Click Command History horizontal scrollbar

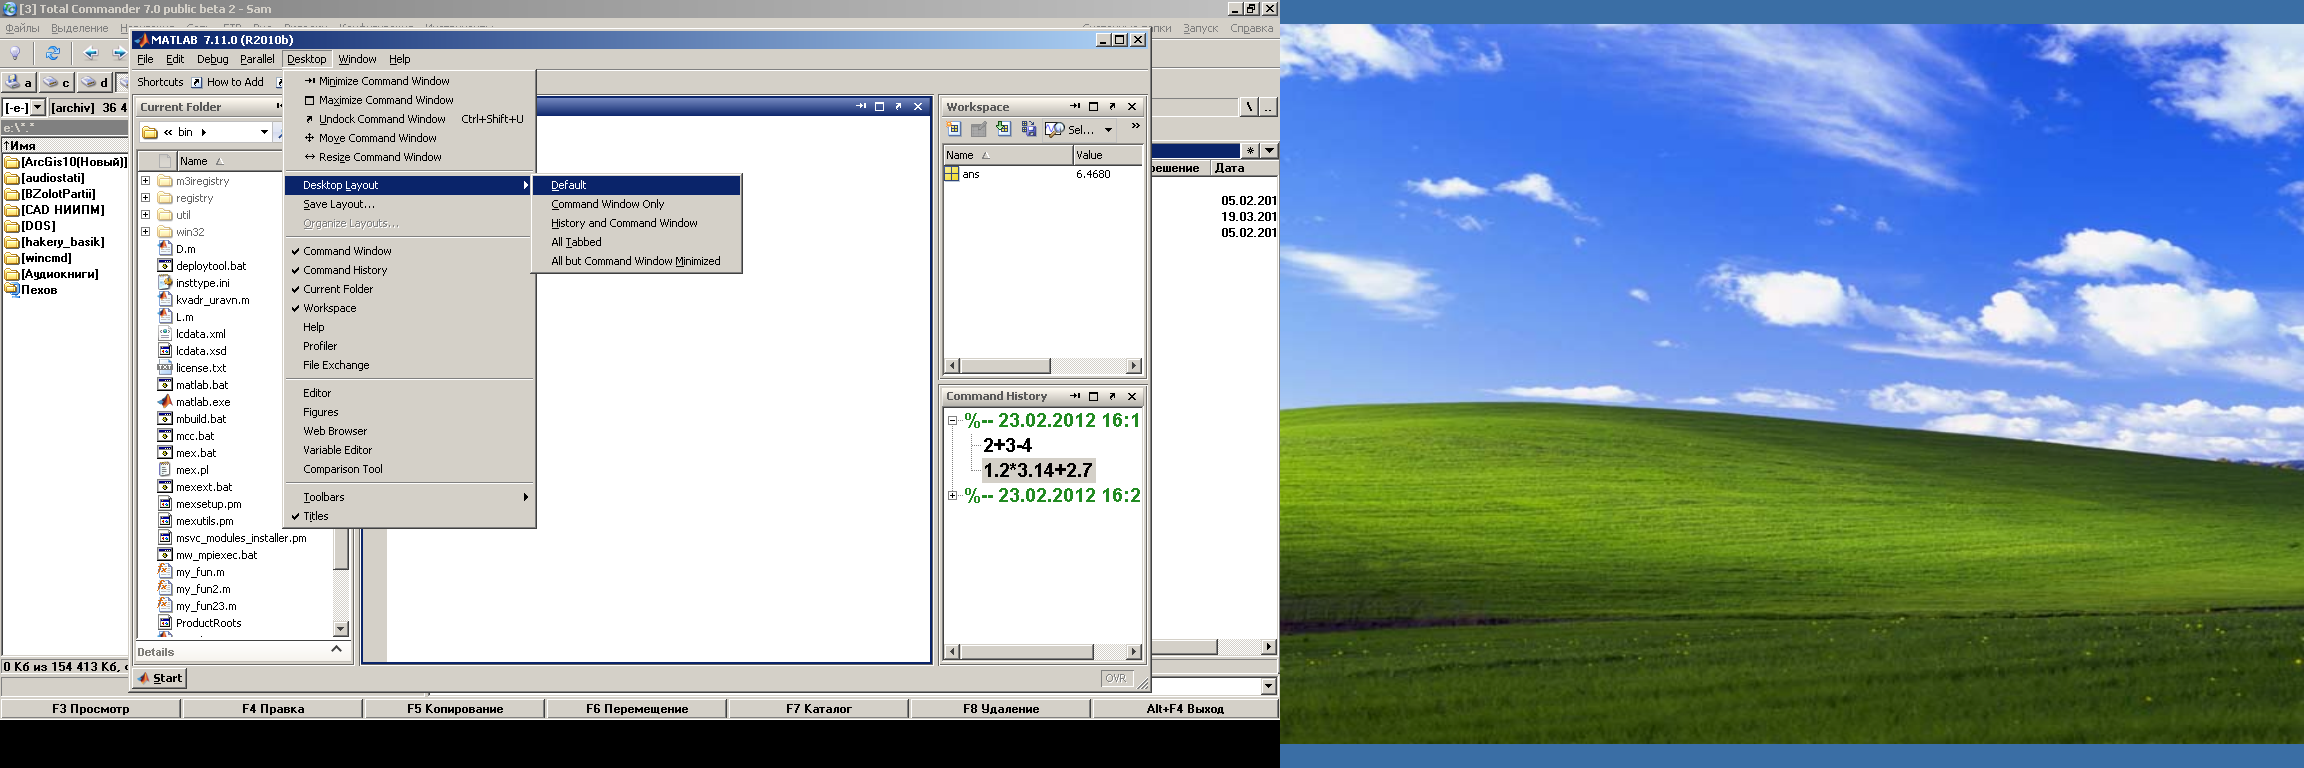tap(1043, 652)
